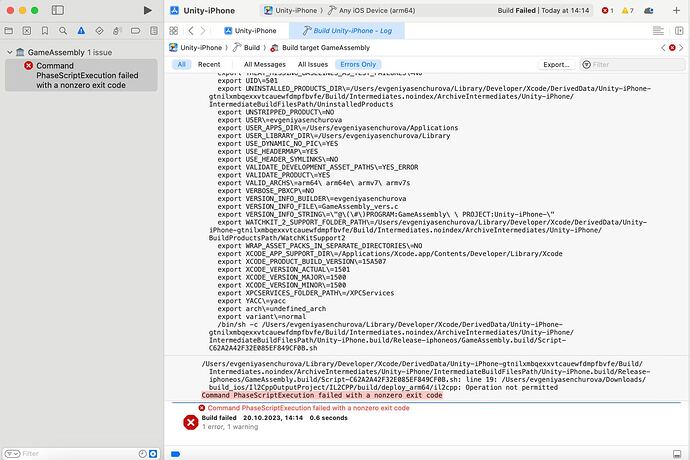This screenshot has height=460, width=690.
Task: Select the PhaseScriptExecution failed issue in the navigator
Action: [81, 75]
